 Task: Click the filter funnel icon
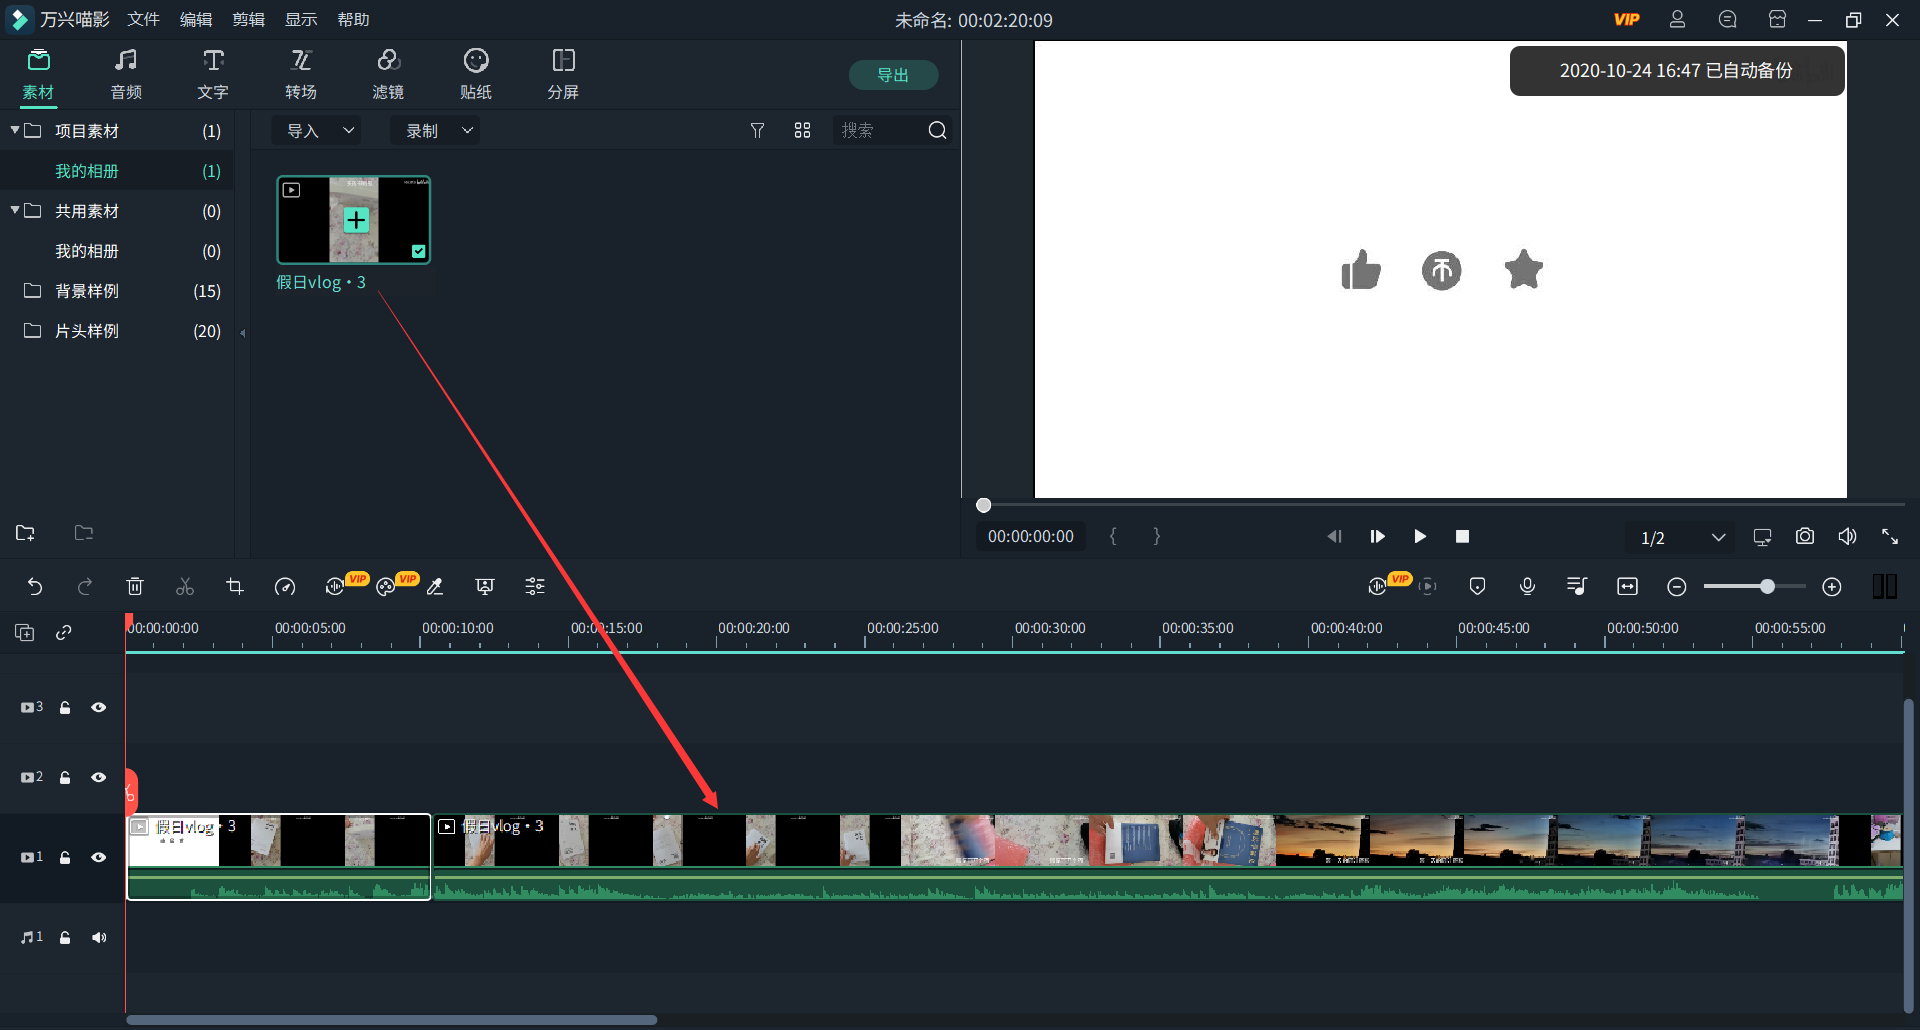click(757, 131)
